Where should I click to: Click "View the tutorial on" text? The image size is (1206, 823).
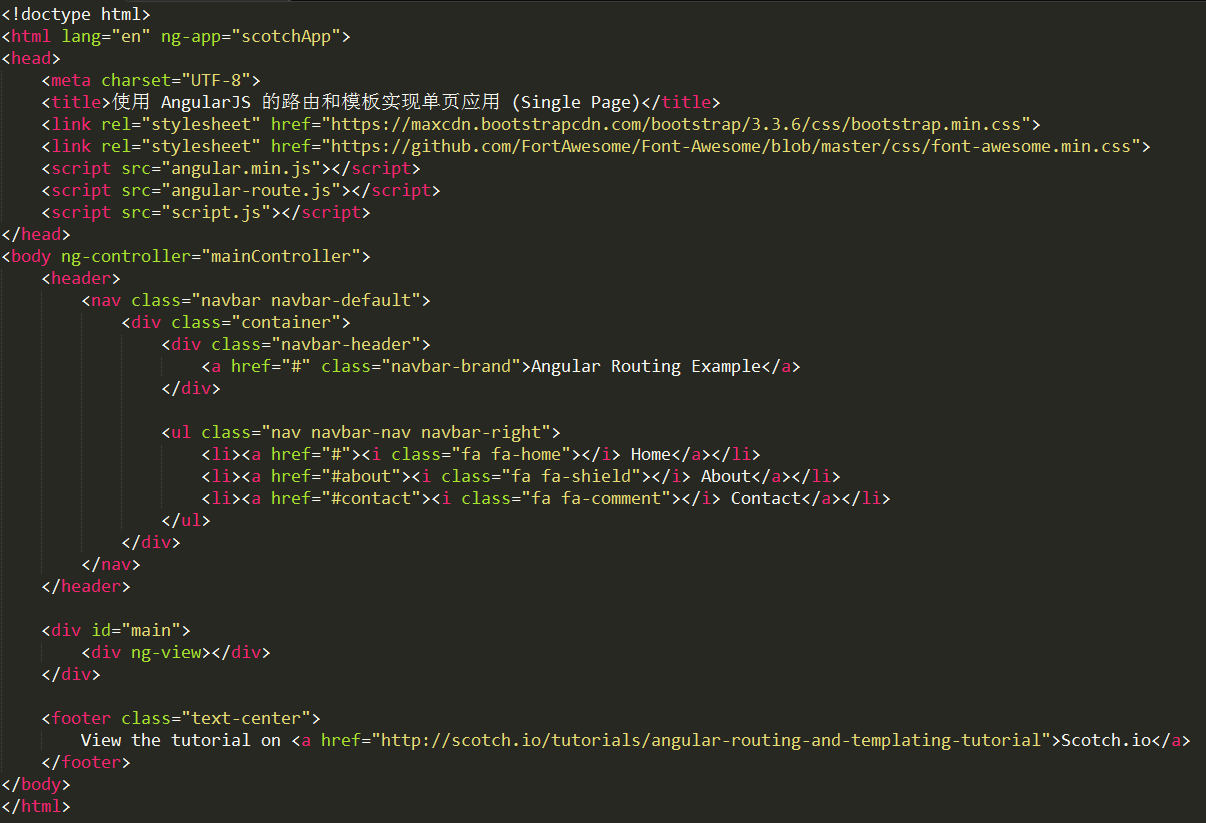[x=181, y=740]
